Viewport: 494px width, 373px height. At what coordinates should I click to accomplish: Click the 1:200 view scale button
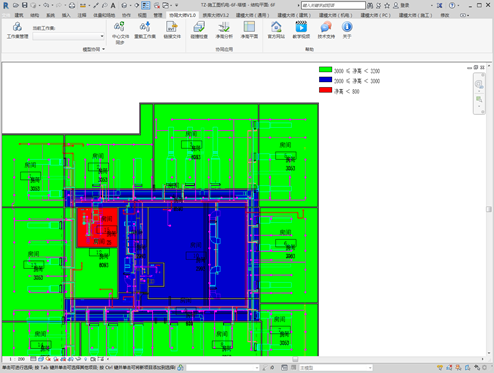[x=17, y=359]
